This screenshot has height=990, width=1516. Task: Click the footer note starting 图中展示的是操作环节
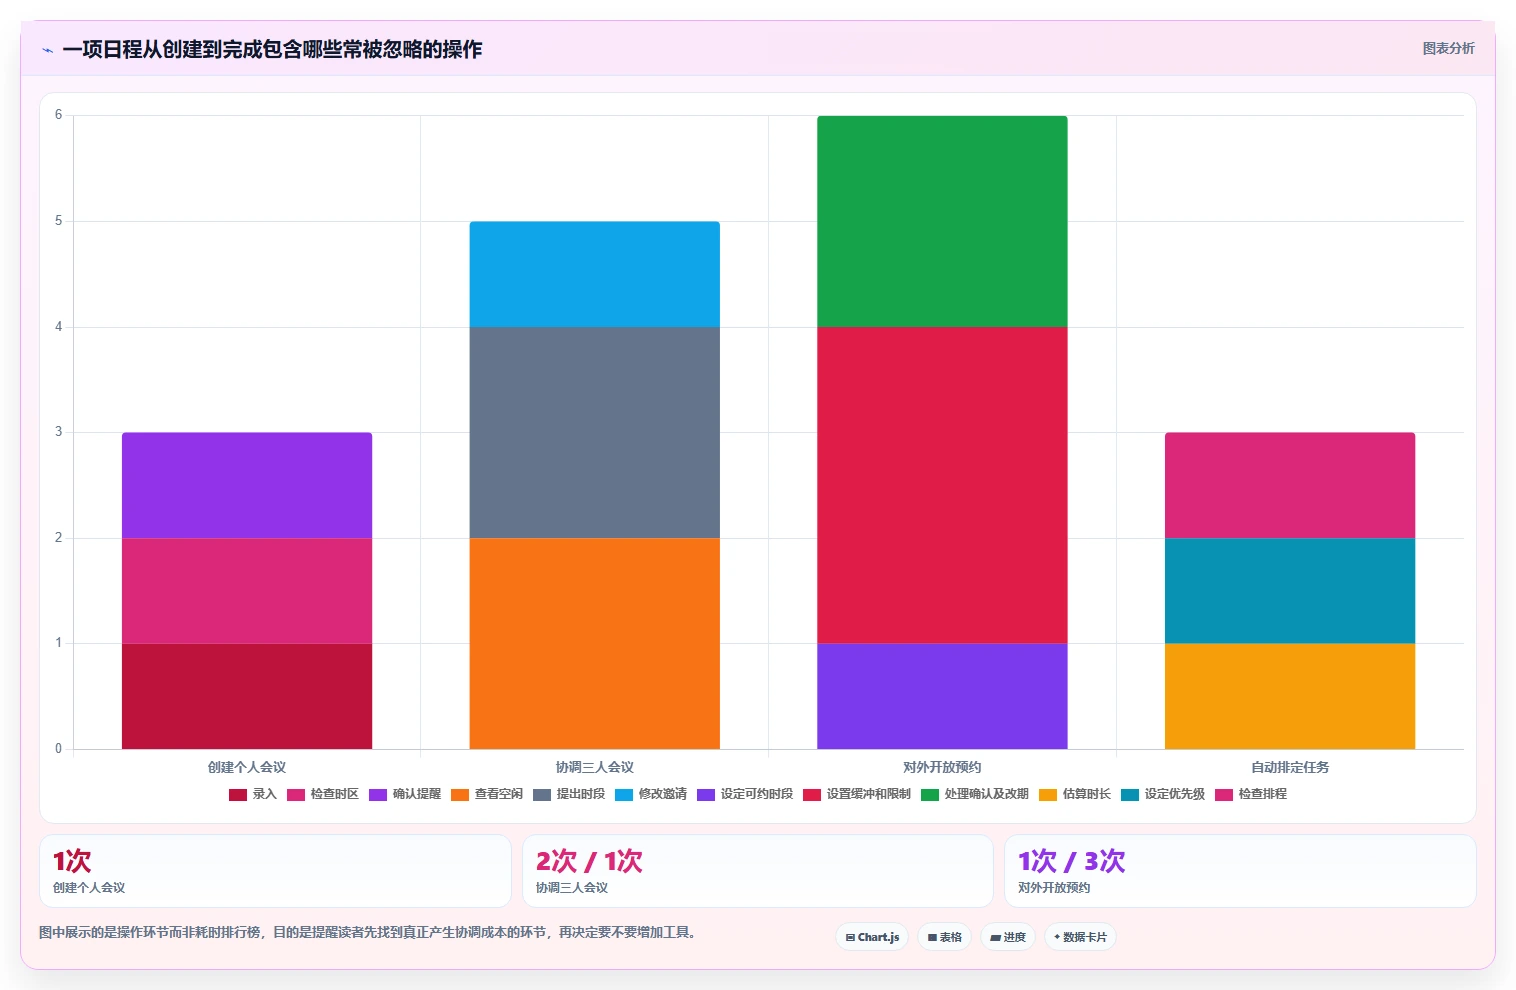tap(367, 932)
